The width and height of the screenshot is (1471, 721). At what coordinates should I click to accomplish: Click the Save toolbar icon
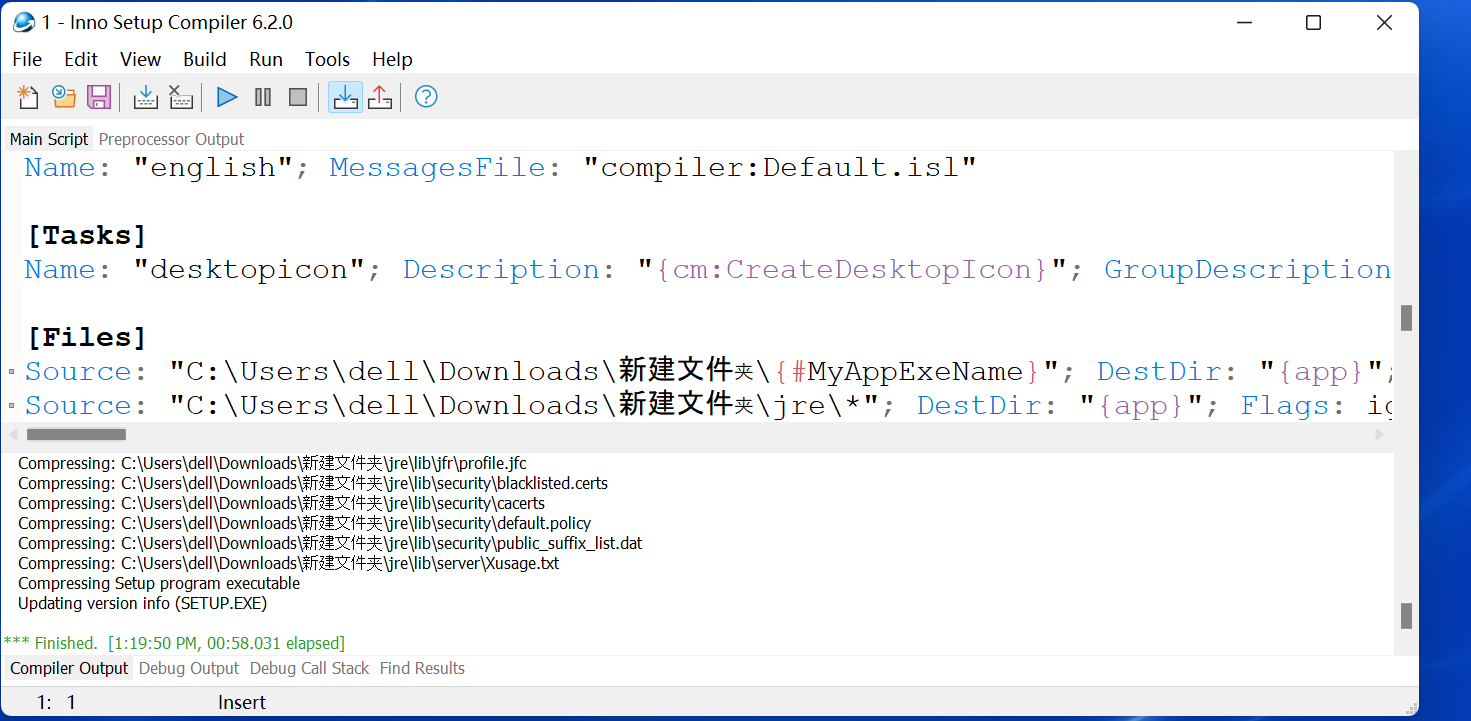click(99, 97)
